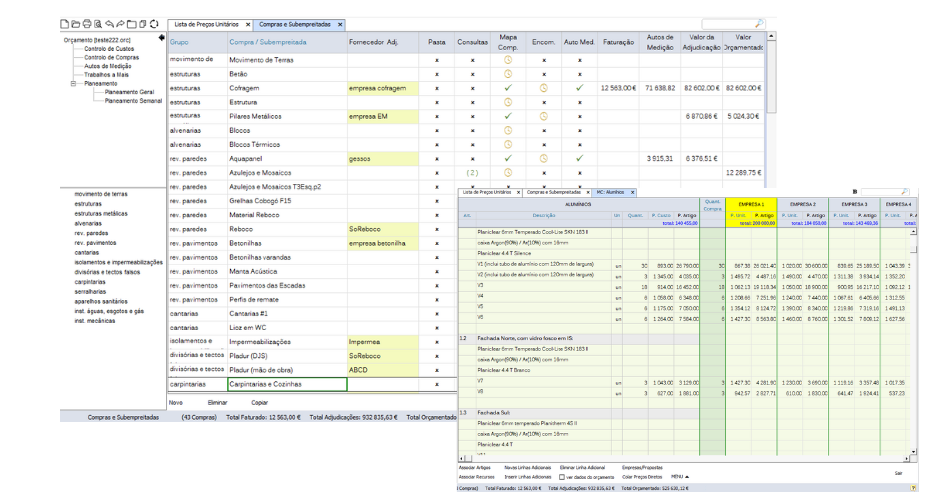943x500 pixels.
Task: Select 'serralharias' in the group list
Action: point(88,292)
